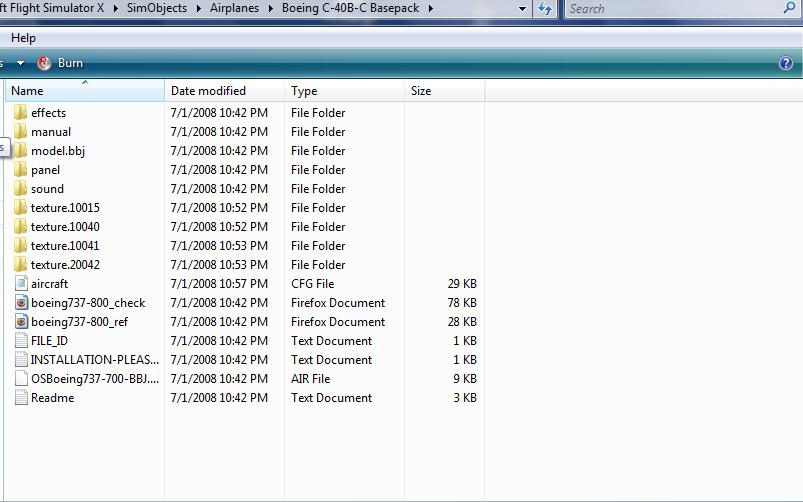
Task: Open the address bar history dropdown
Action: tap(522, 9)
